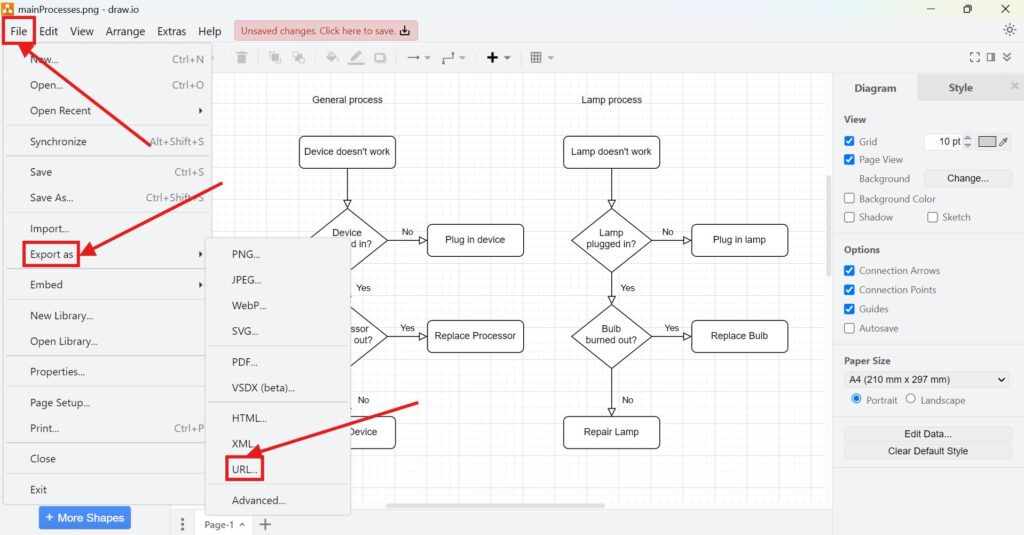Image resolution: width=1024 pixels, height=535 pixels.
Task: Choose URL... from Export as submenu
Action: pyautogui.click(x=245, y=469)
